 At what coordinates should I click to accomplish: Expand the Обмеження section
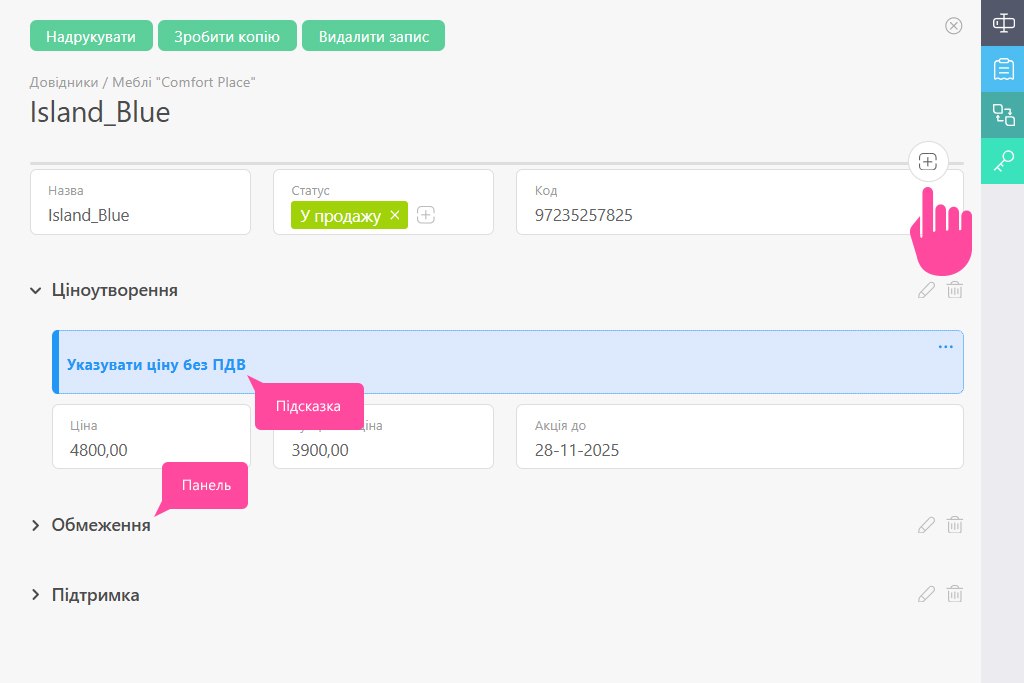coord(36,525)
